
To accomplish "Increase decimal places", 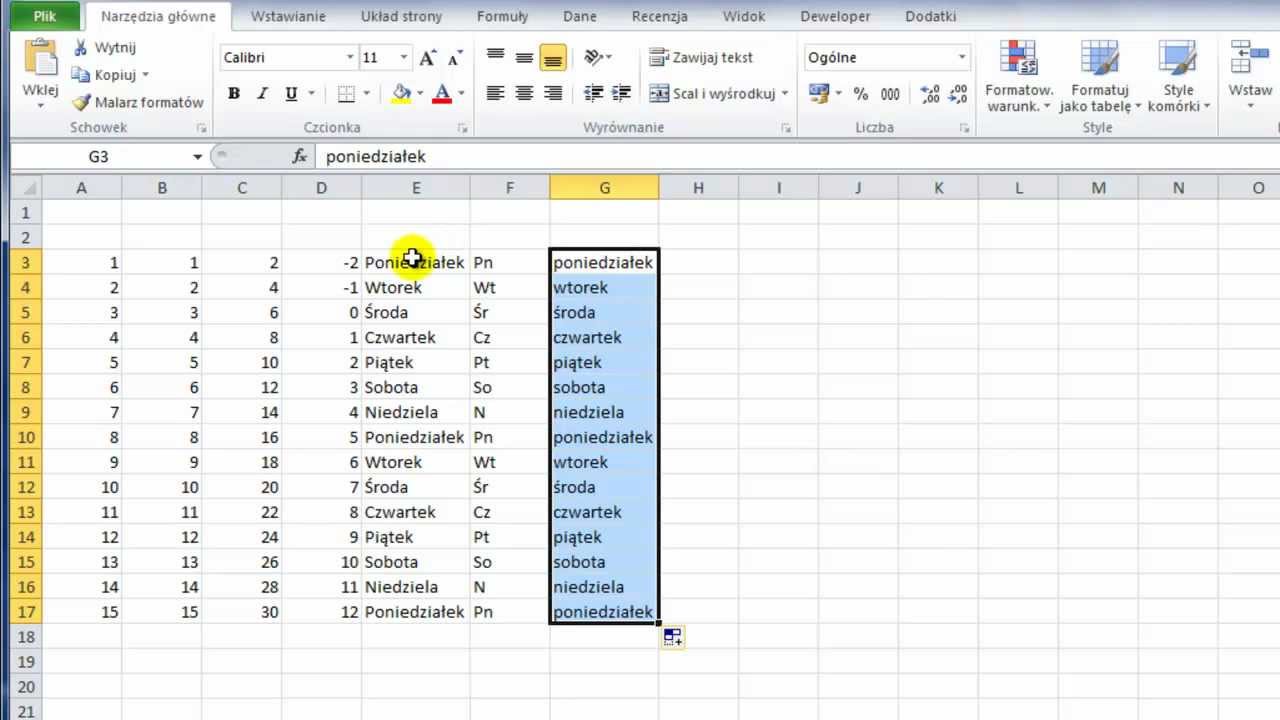I will (x=930, y=93).
